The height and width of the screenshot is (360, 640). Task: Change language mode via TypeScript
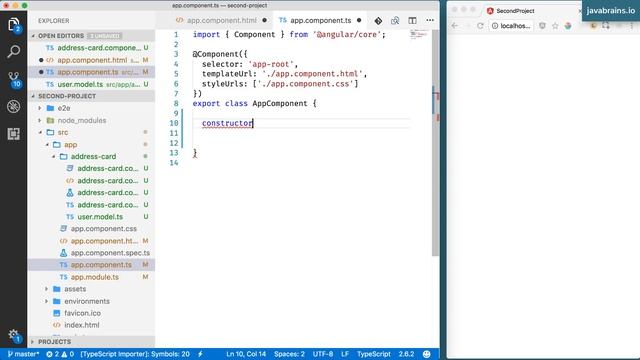[373, 354]
